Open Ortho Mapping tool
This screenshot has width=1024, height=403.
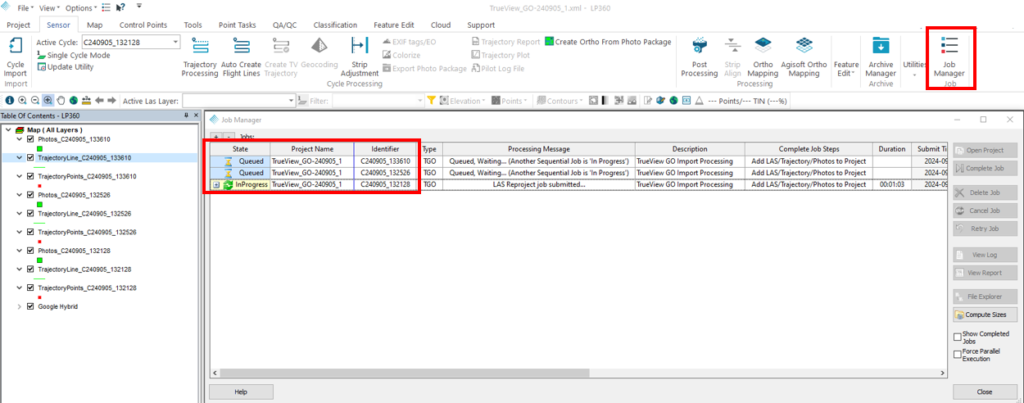763,57
